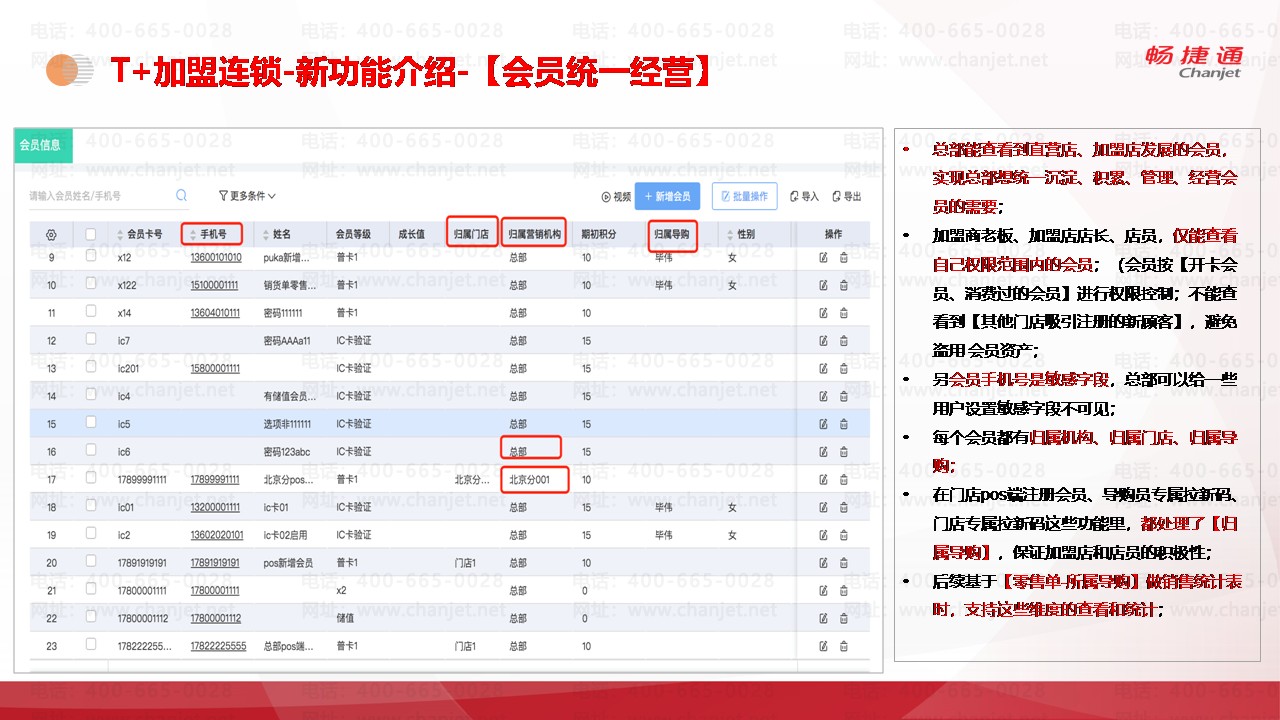1280x720 pixels.
Task: Select the name cell 密码AAAa11
Action: 287,341
